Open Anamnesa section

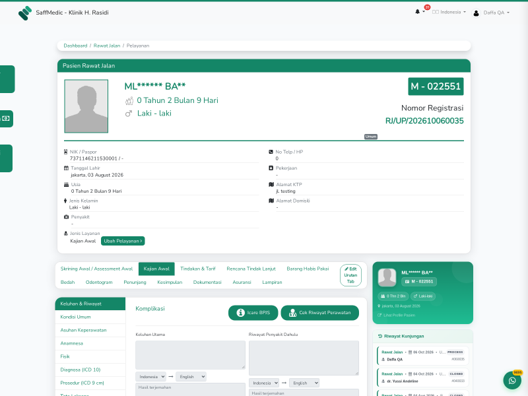pyautogui.click(x=90, y=343)
